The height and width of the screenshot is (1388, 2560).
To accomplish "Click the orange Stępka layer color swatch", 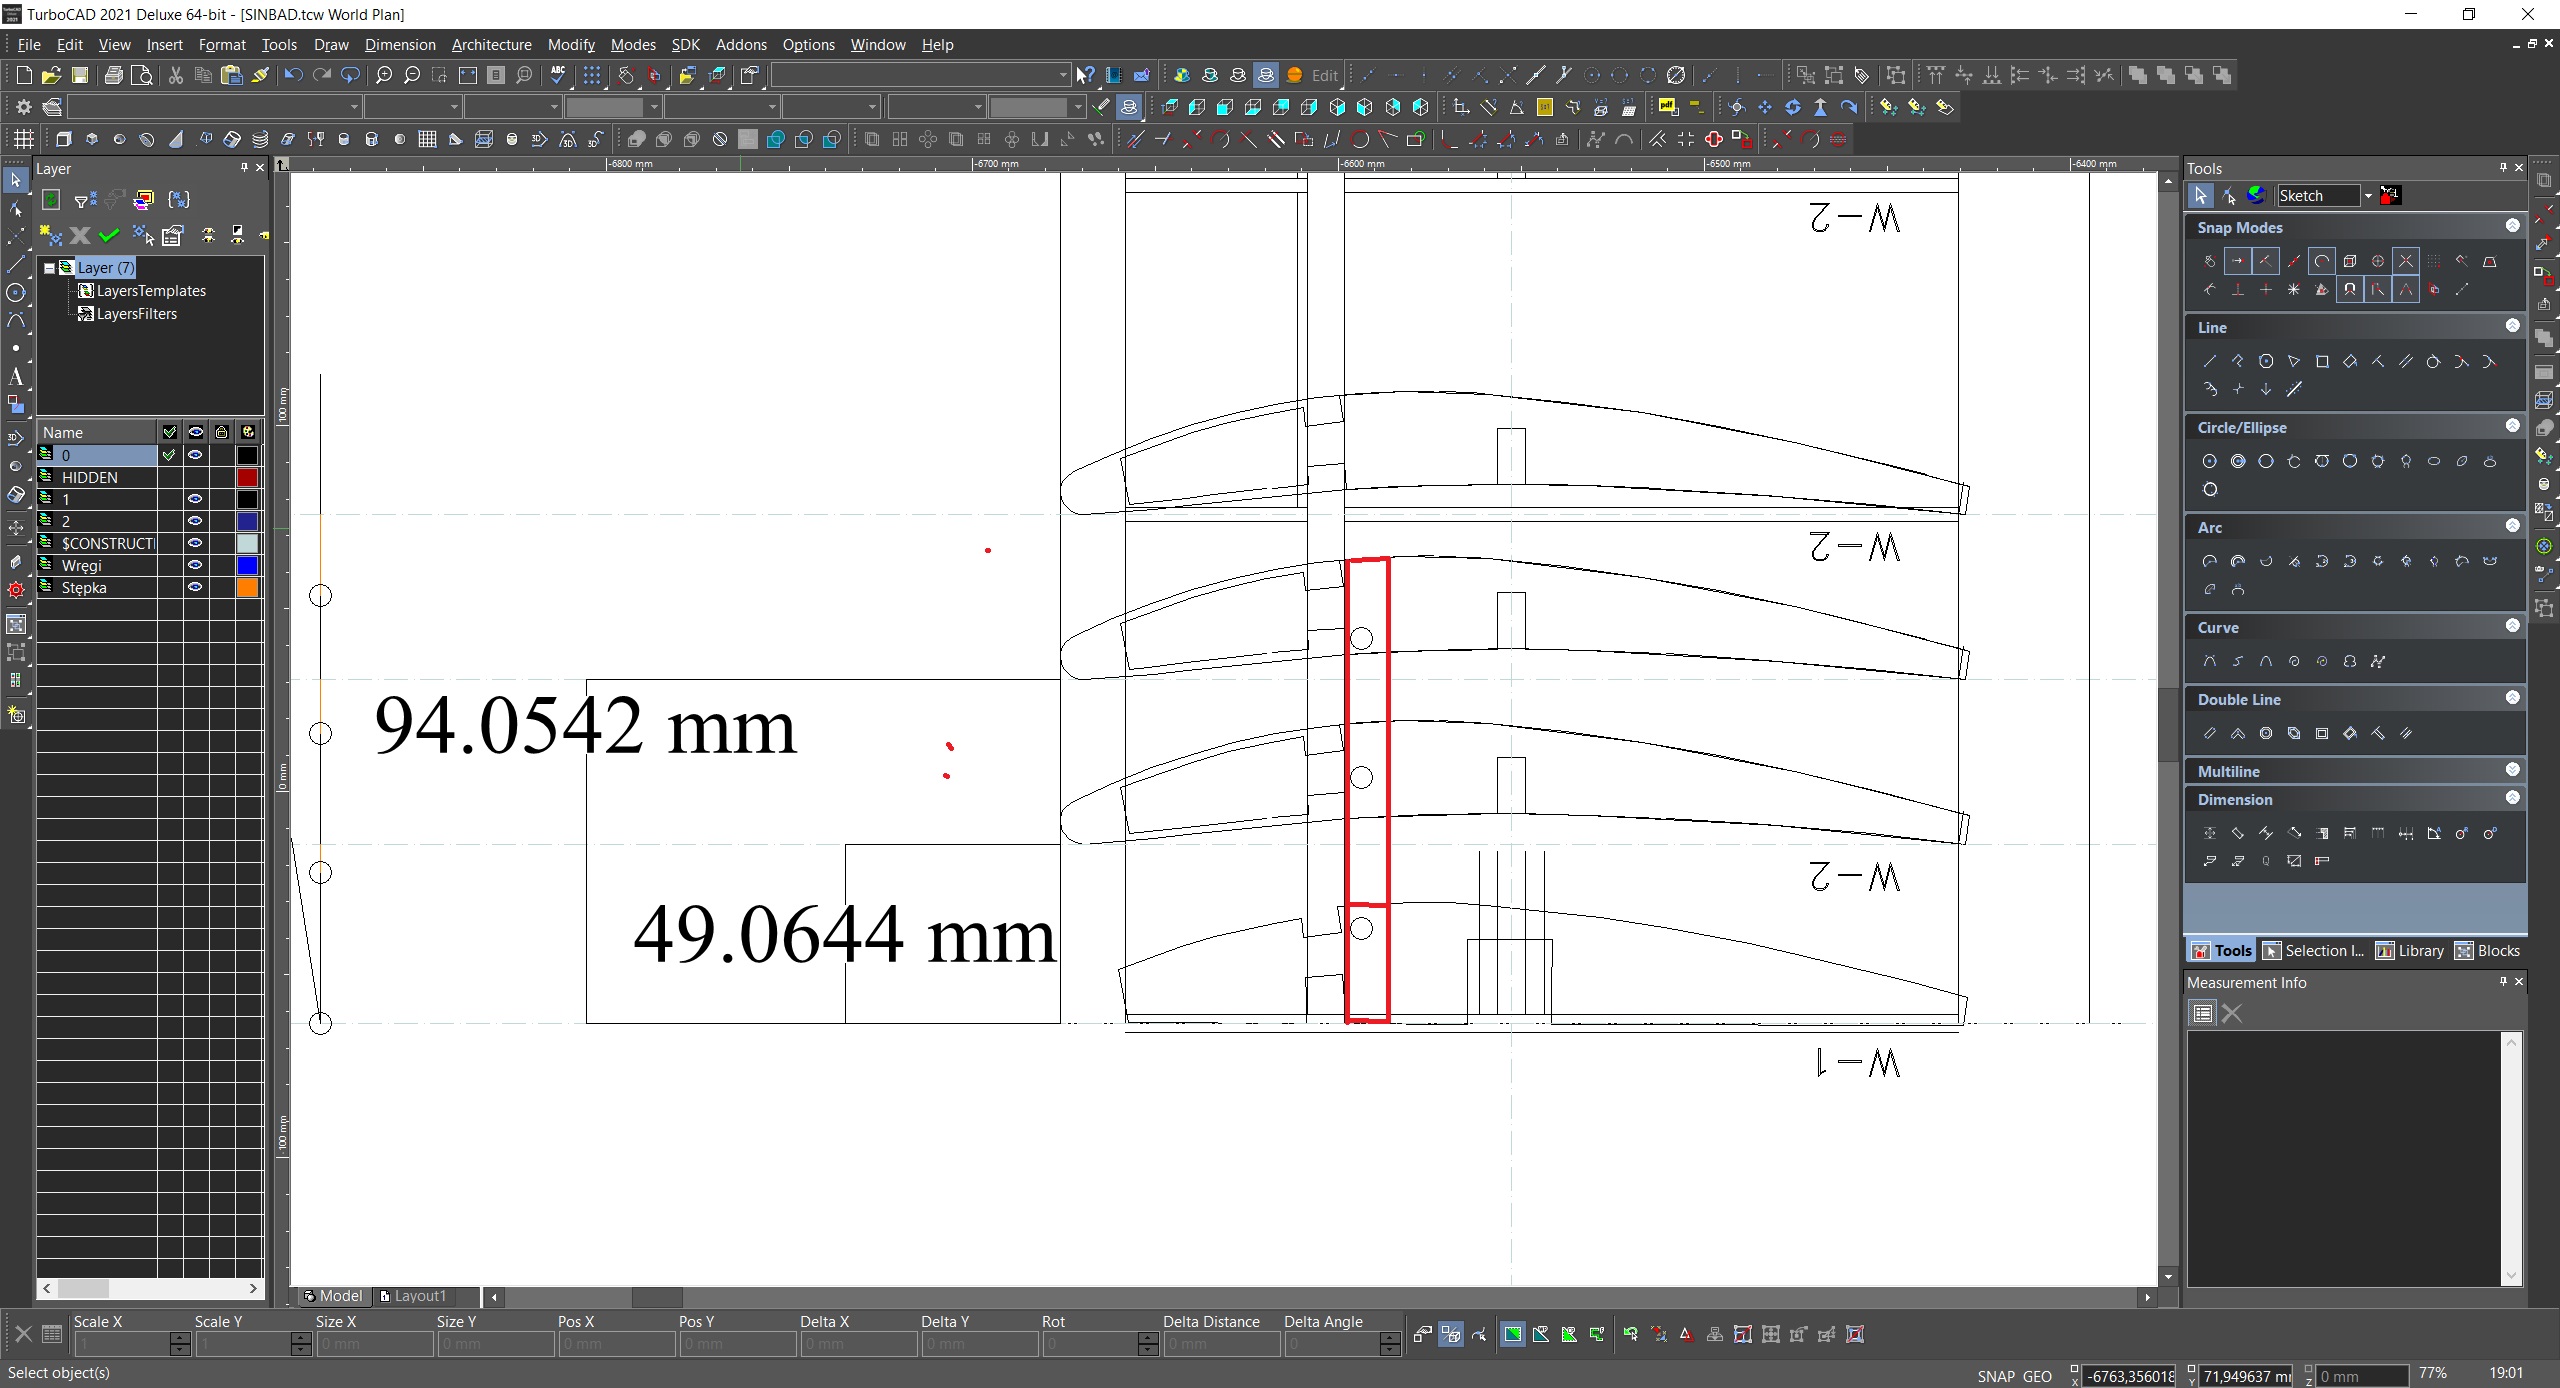I will pos(247,588).
